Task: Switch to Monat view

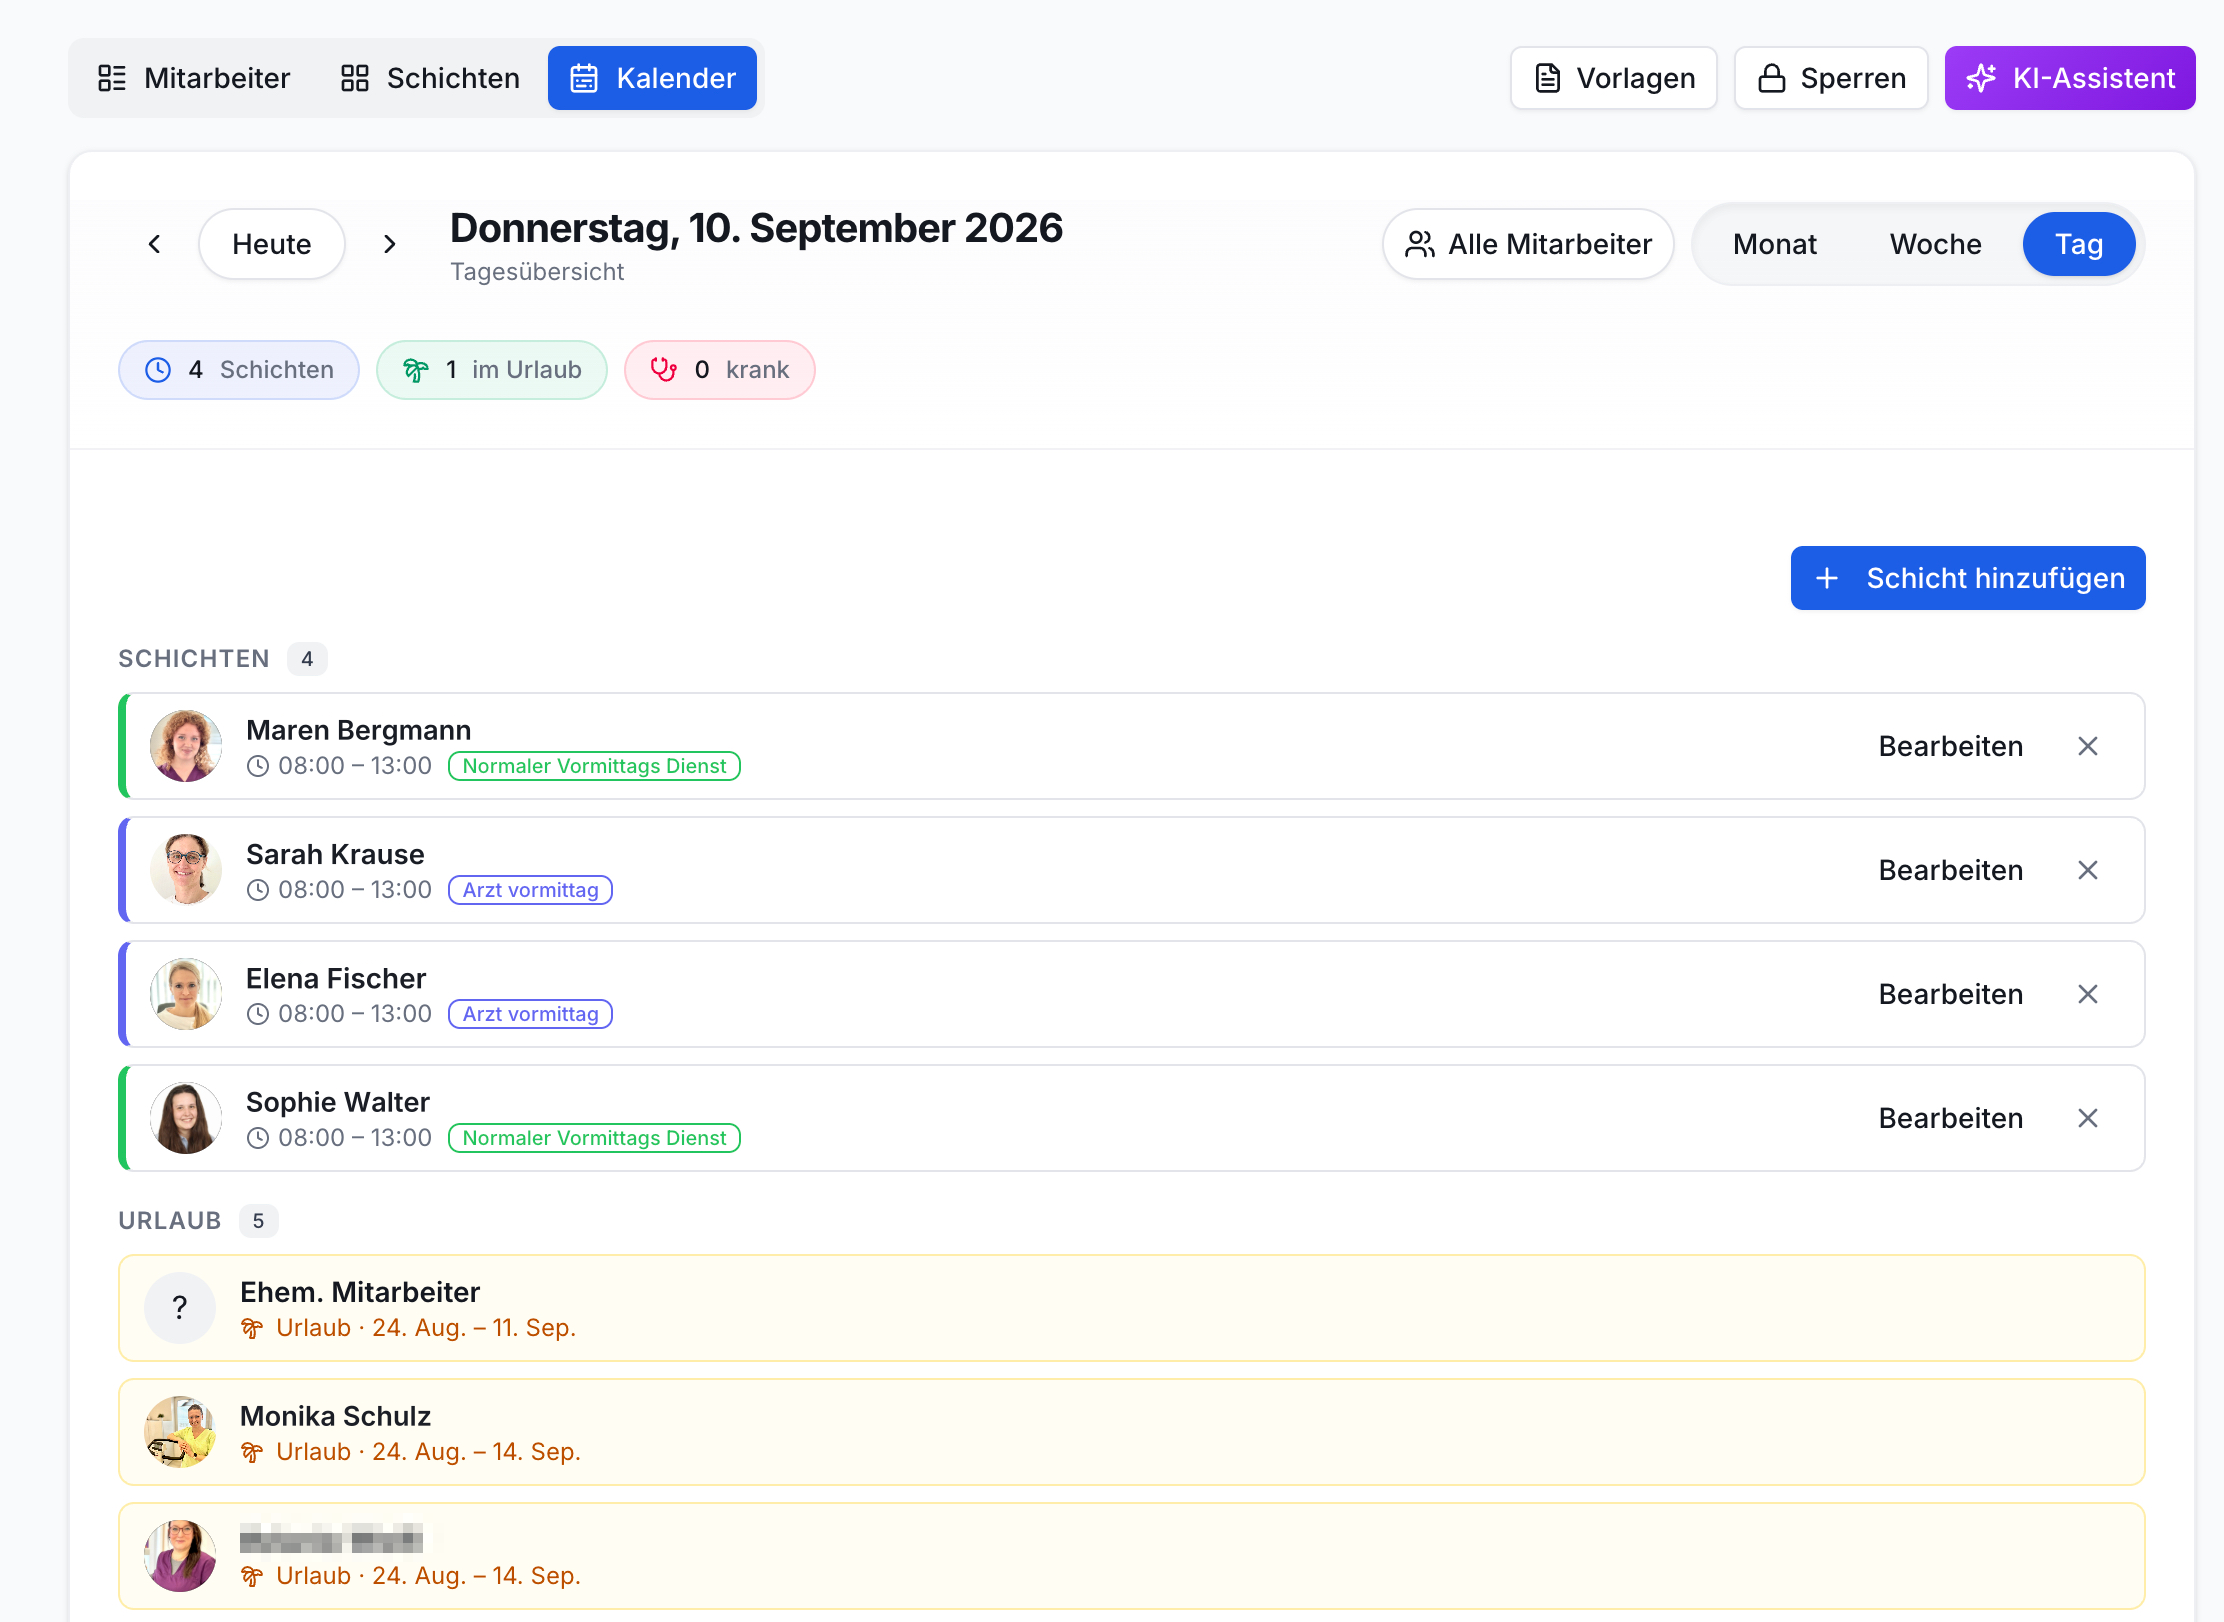Action: click(x=1774, y=244)
